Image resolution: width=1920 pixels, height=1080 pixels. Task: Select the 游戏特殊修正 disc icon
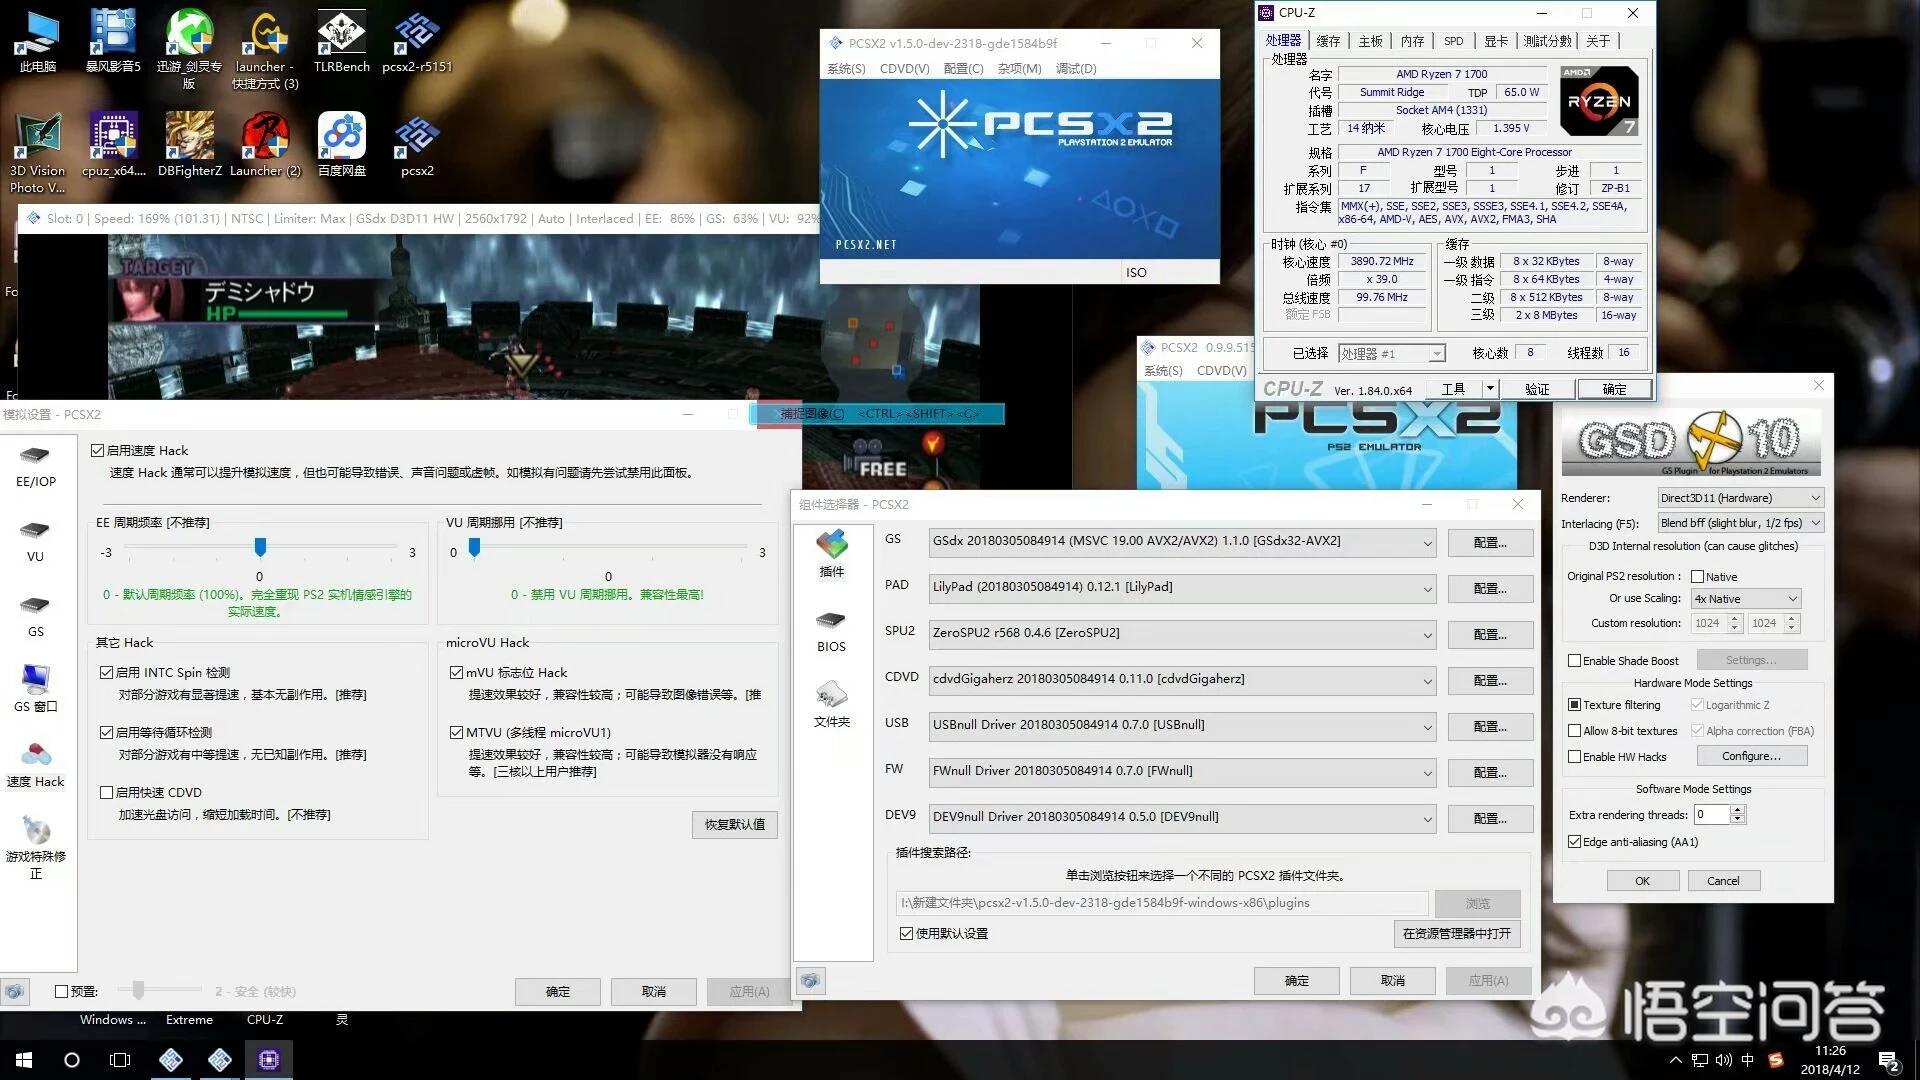coord(35,830)
